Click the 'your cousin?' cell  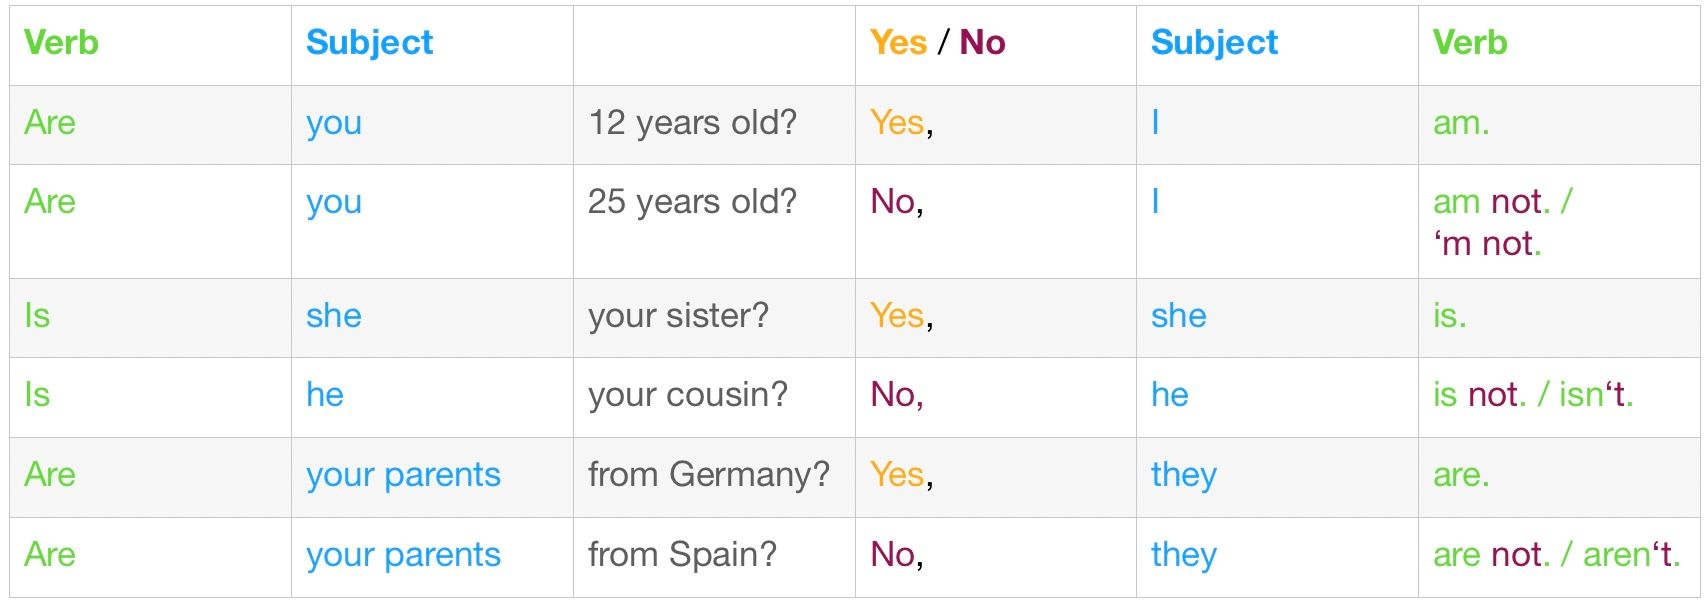687,395
